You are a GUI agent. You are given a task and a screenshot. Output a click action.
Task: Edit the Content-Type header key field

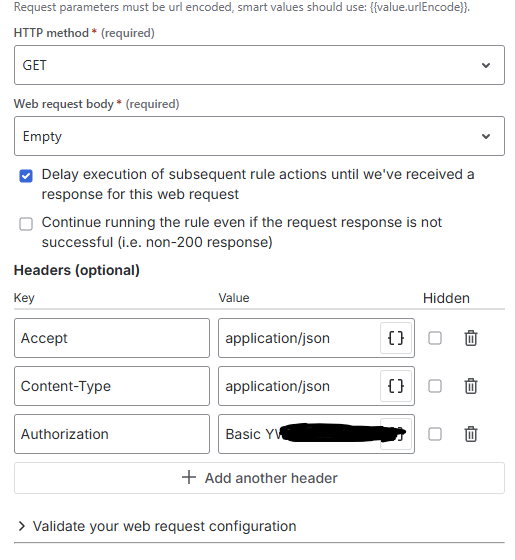point(112,386)
